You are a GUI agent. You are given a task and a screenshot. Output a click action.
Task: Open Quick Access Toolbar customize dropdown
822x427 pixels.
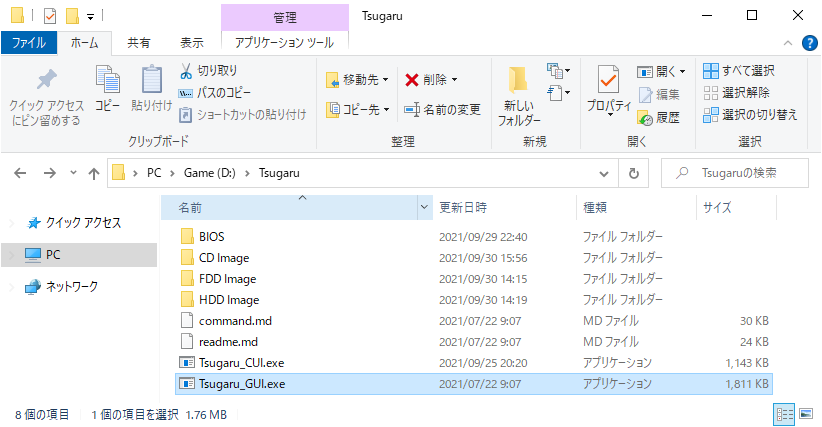tap(90, 17)
